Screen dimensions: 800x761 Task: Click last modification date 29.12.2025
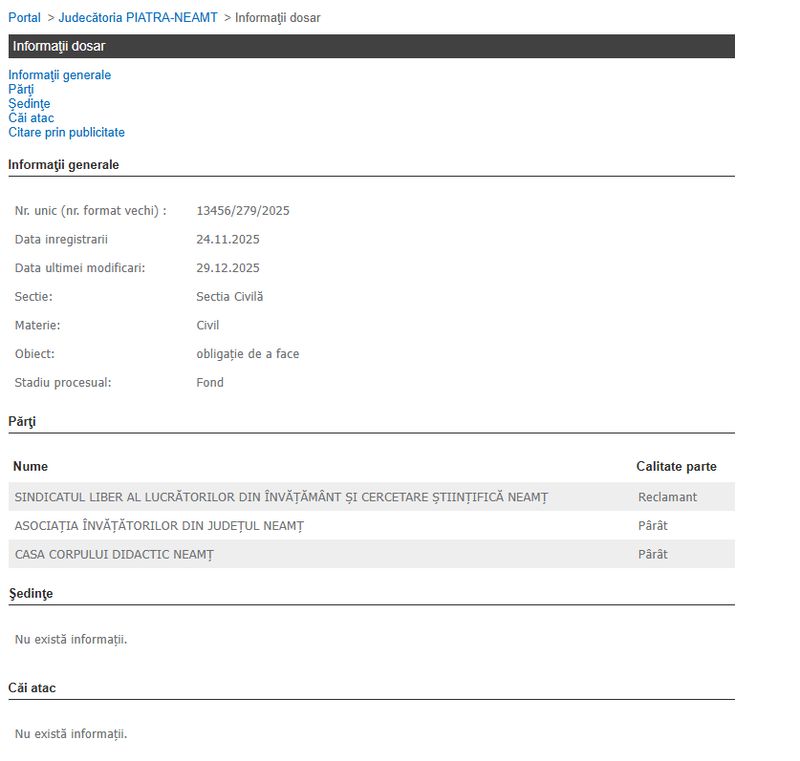click(x=228, y=268)
